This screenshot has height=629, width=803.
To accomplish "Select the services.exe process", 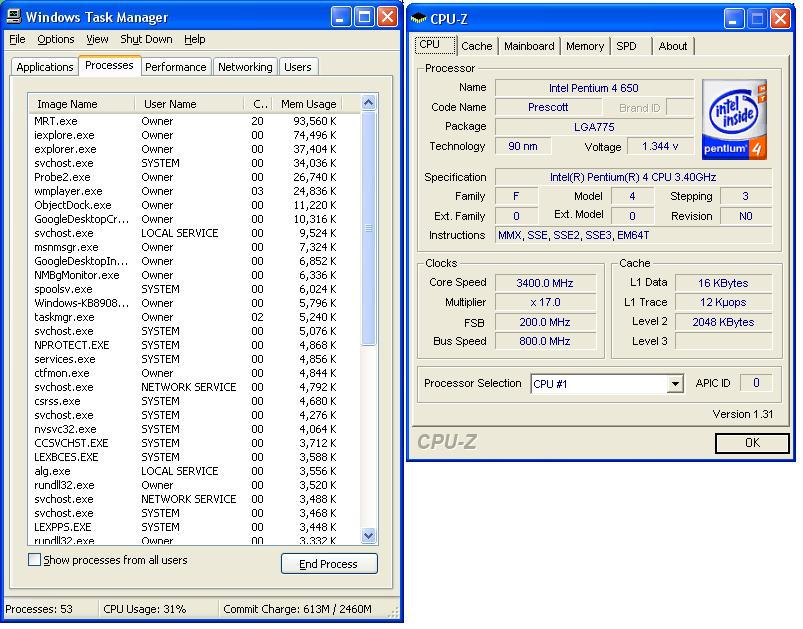I will coord(186,359).
